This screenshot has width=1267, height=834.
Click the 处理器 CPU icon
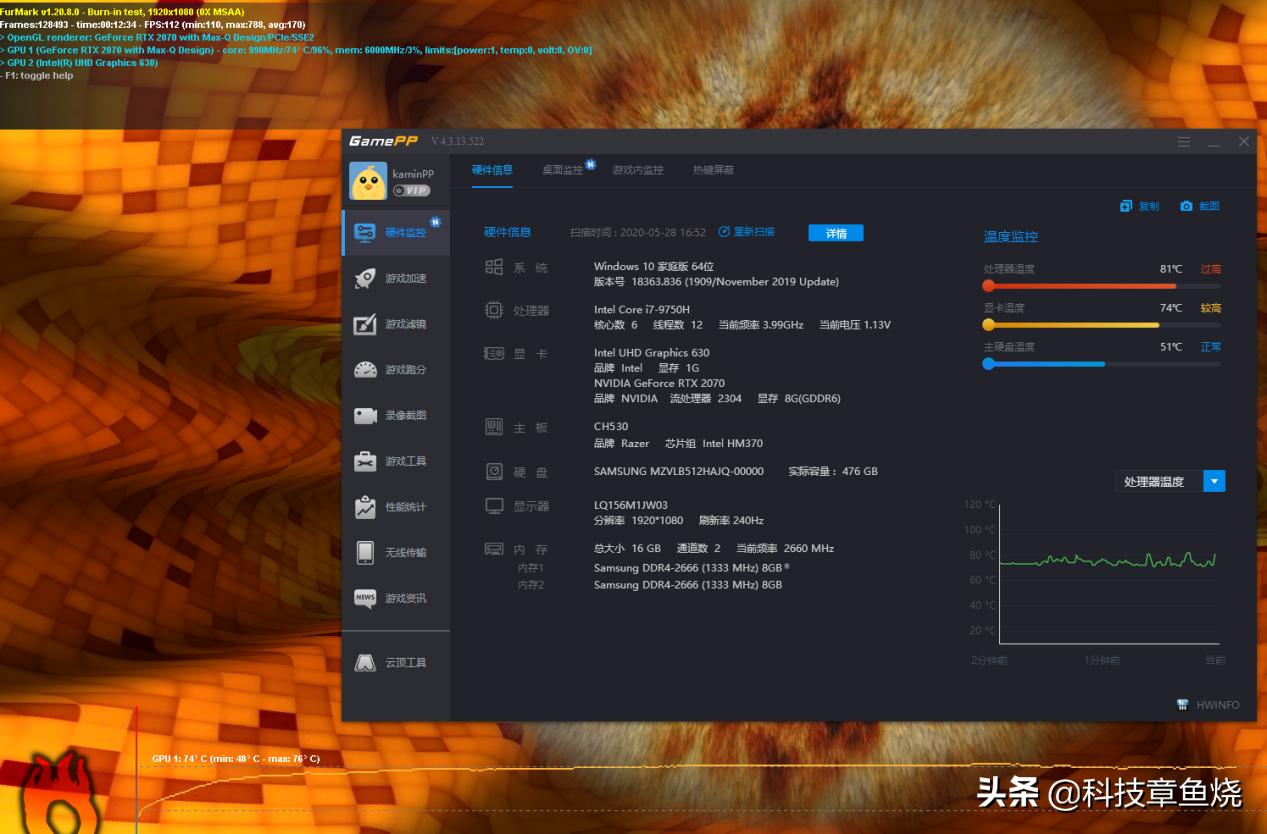coord(494,310)
